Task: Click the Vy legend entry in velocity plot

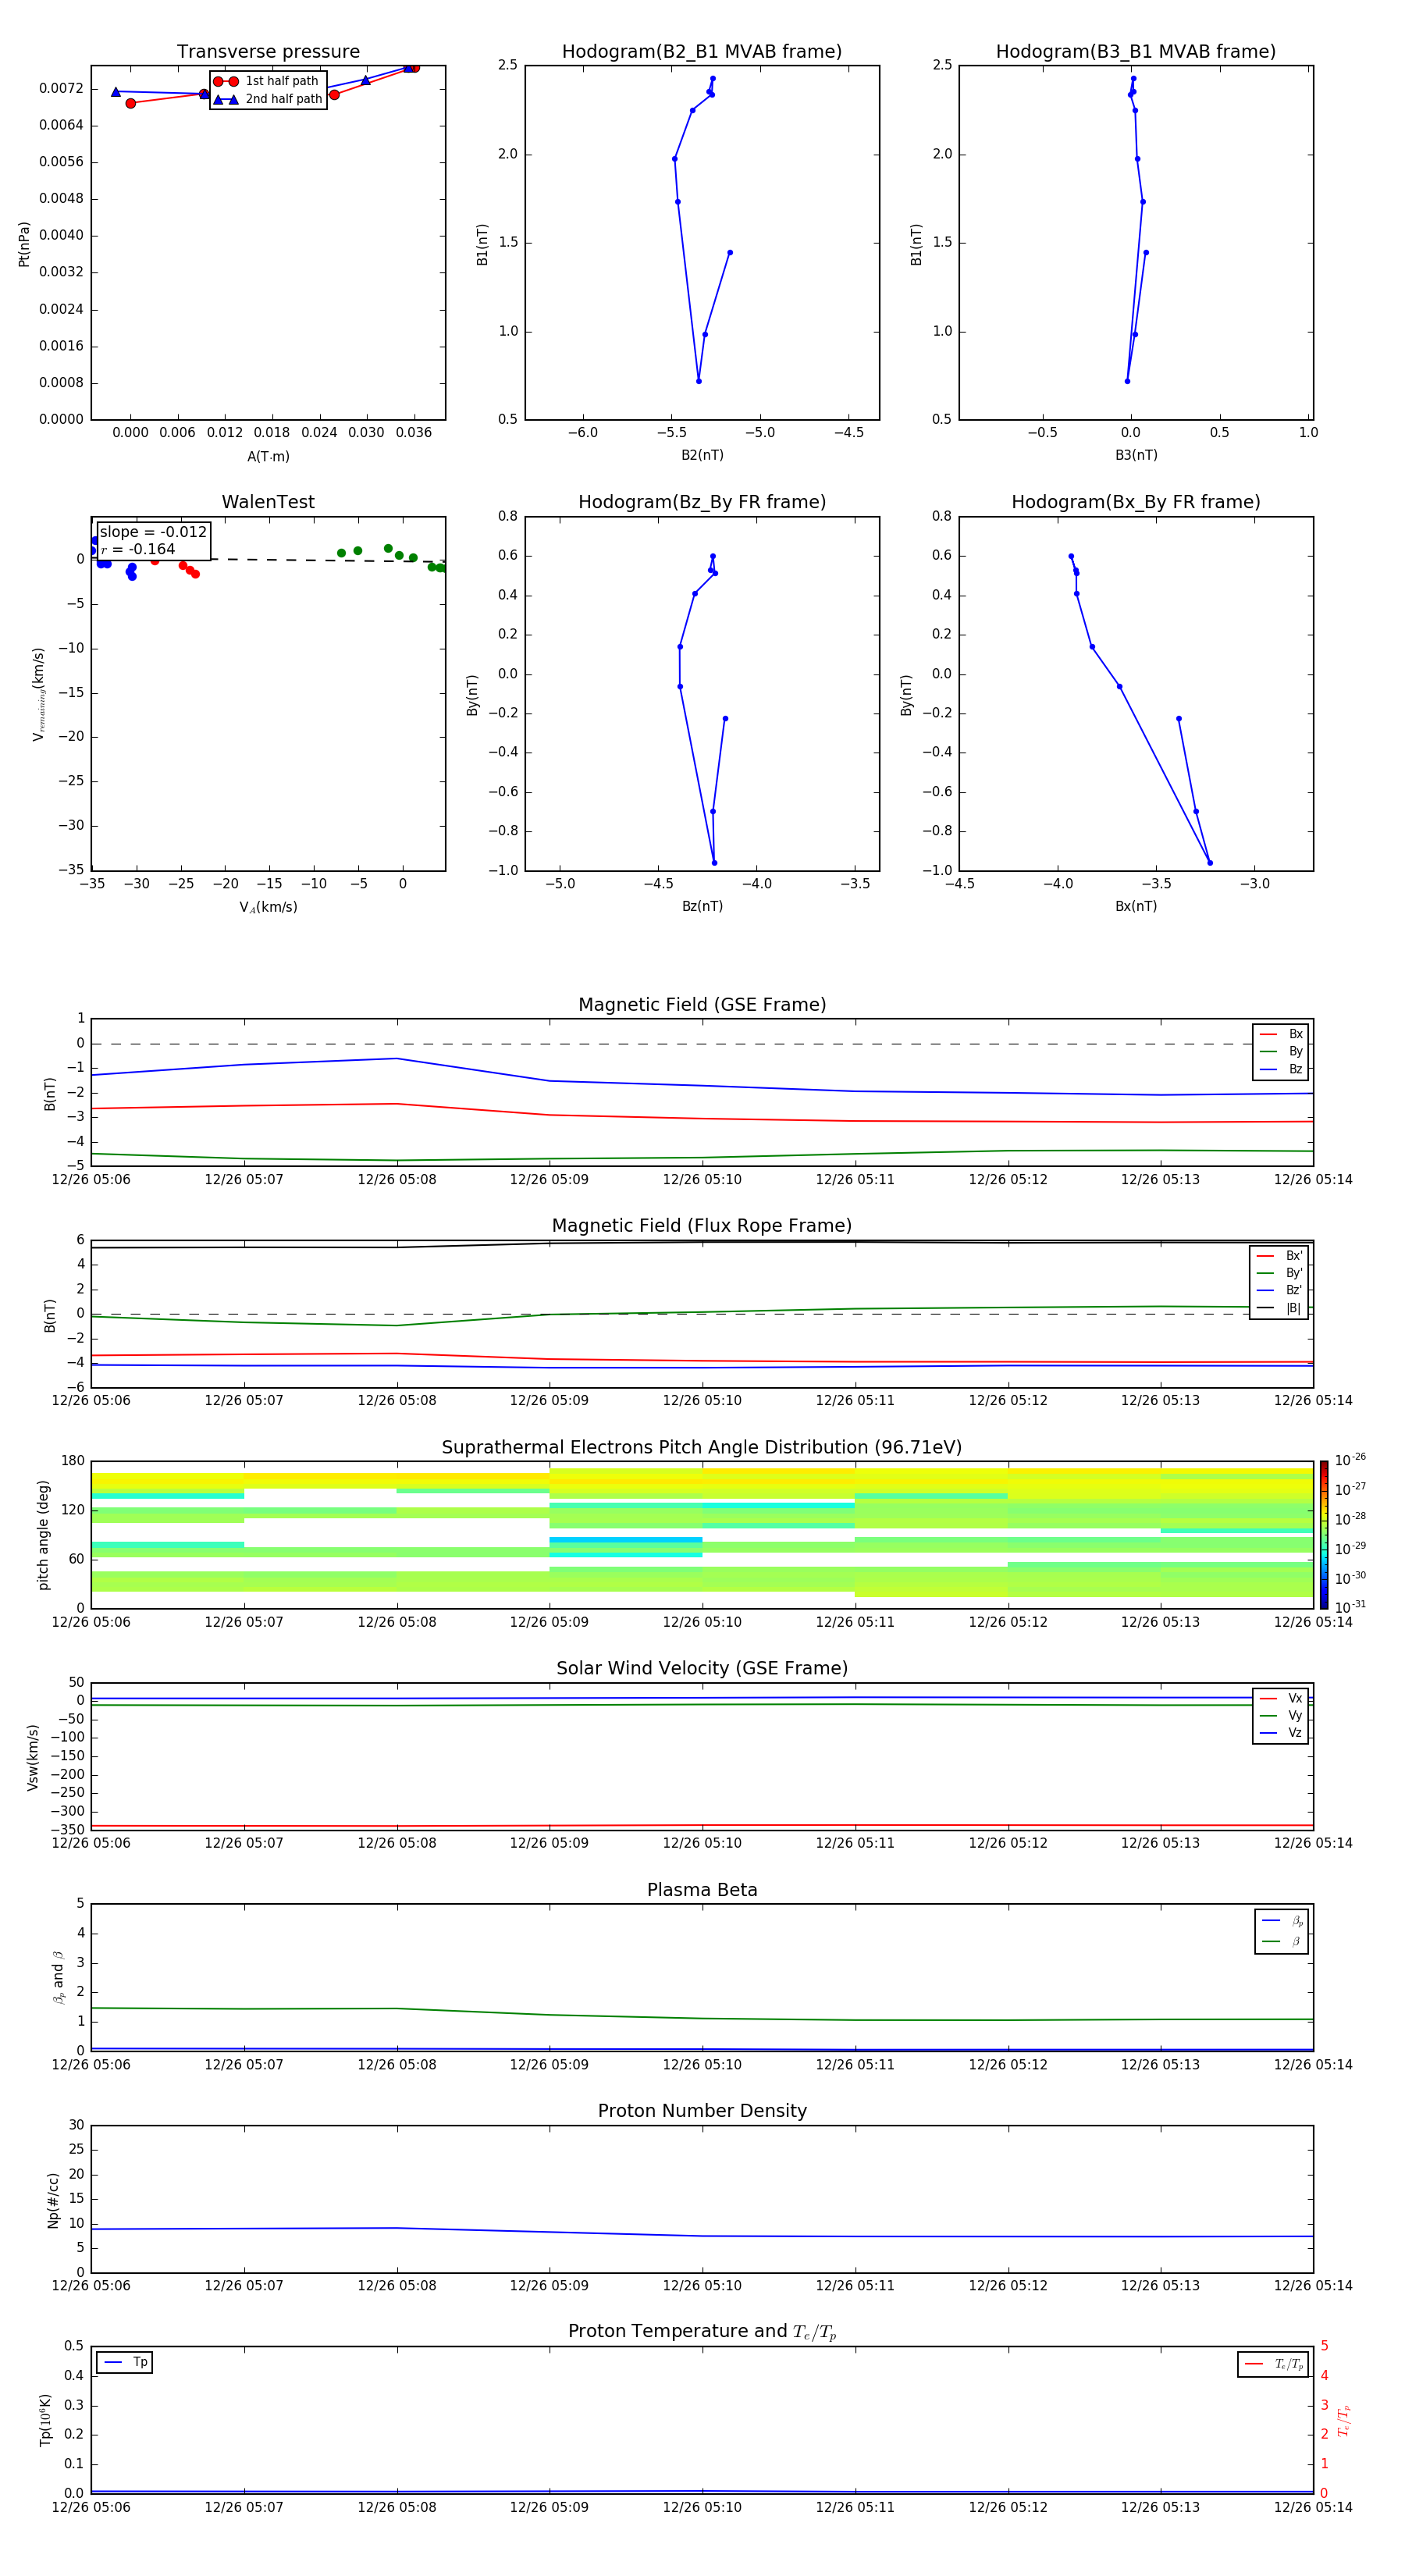Action: point(1282,1716)
